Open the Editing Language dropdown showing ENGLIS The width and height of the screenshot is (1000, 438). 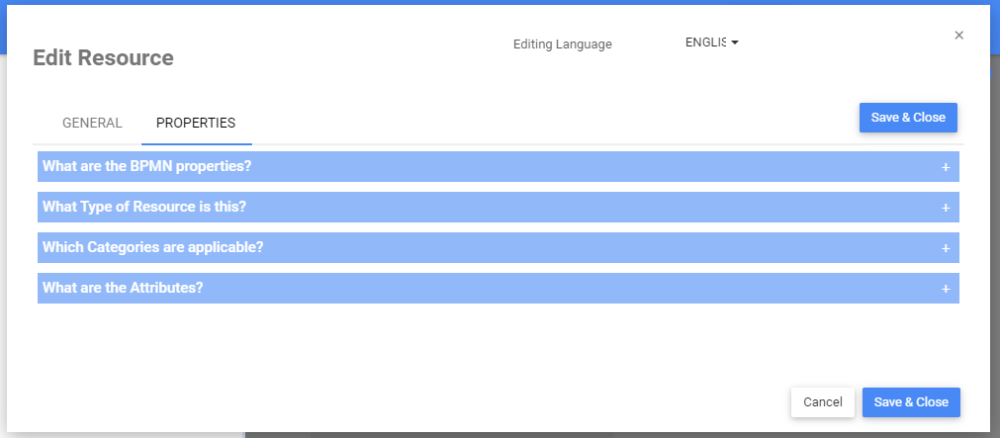pos(708,43)
